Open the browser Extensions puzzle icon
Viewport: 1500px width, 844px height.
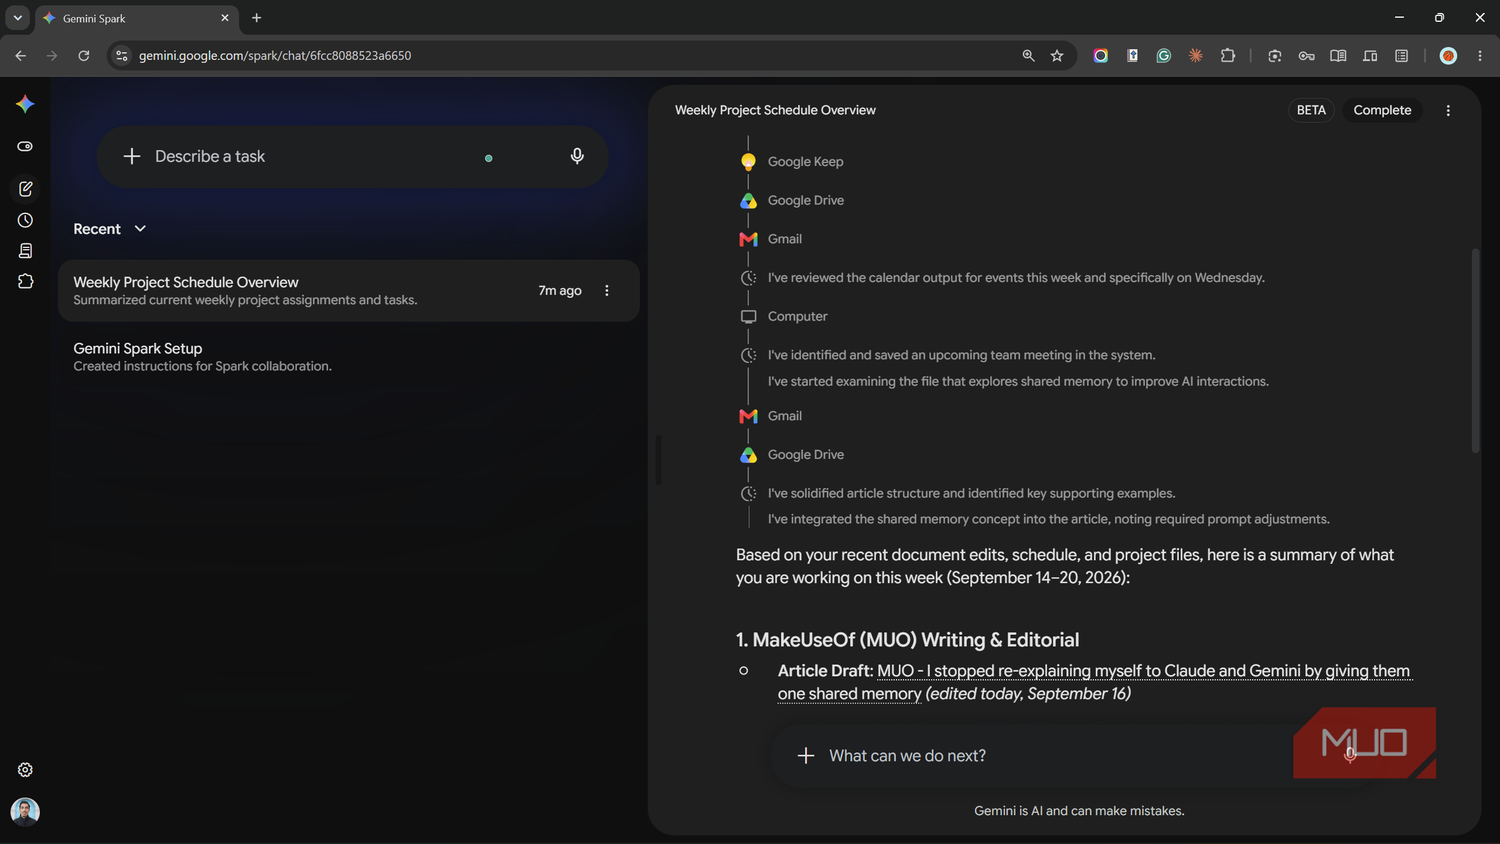[1228, 56]
